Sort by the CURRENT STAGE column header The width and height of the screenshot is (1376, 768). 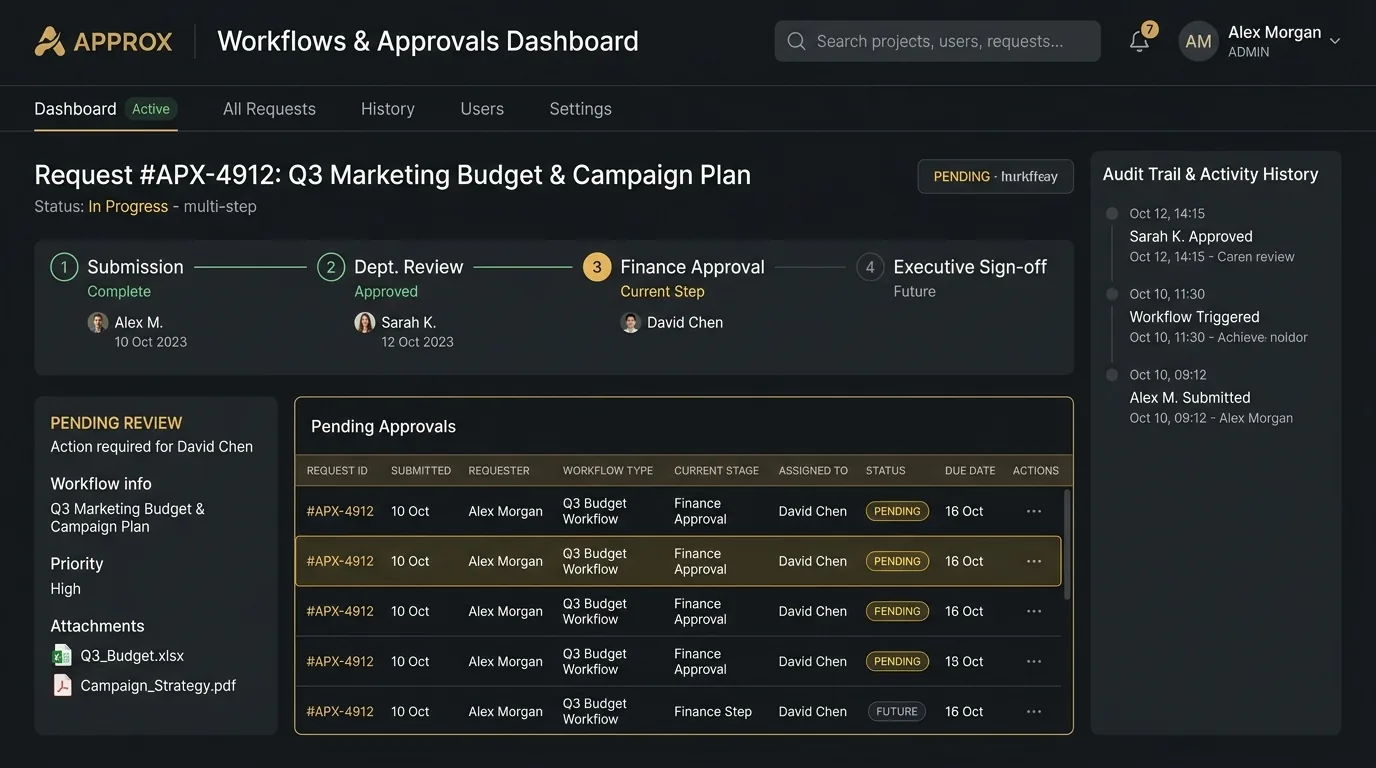716,470
